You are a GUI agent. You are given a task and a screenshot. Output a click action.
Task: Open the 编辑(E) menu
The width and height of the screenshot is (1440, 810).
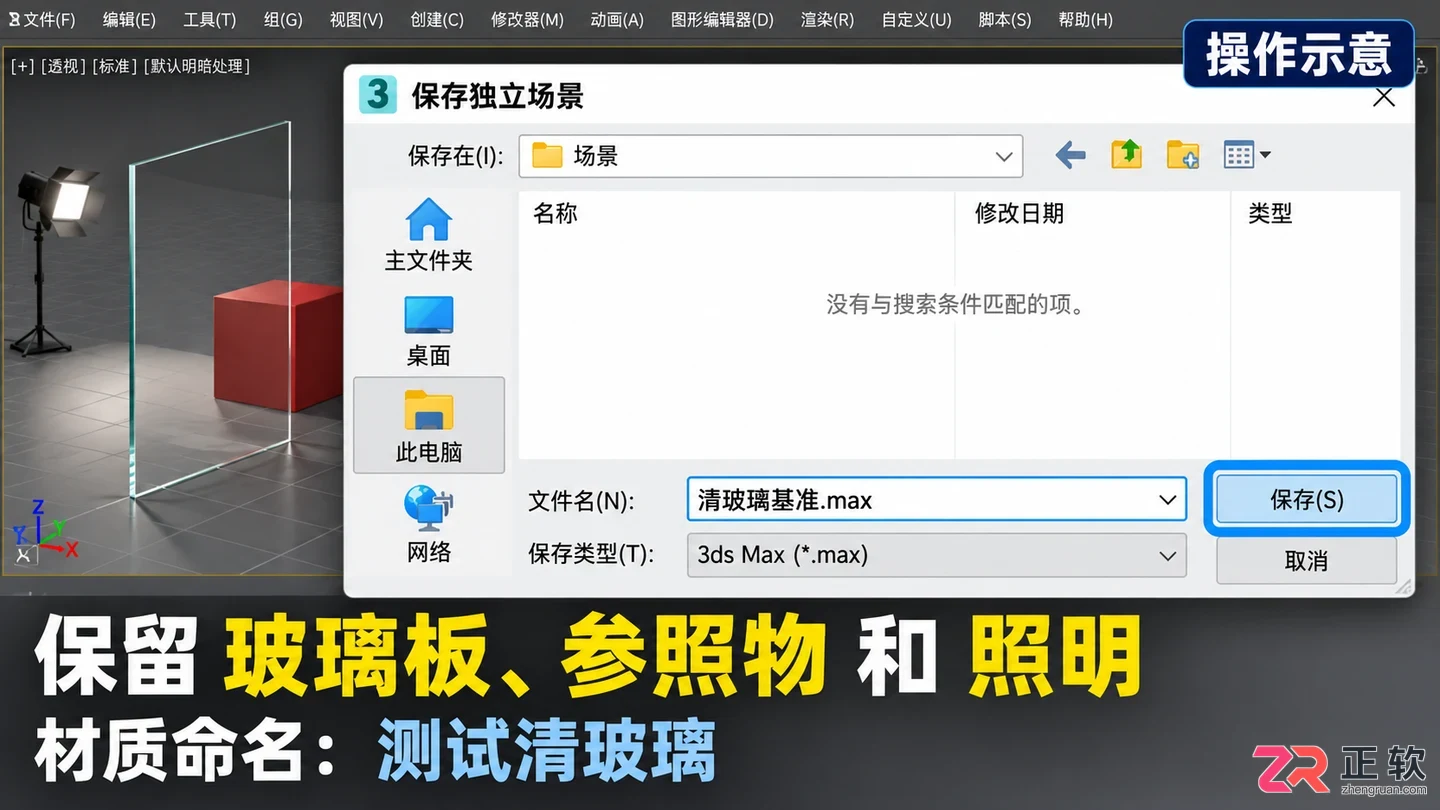tap(129, 19)
